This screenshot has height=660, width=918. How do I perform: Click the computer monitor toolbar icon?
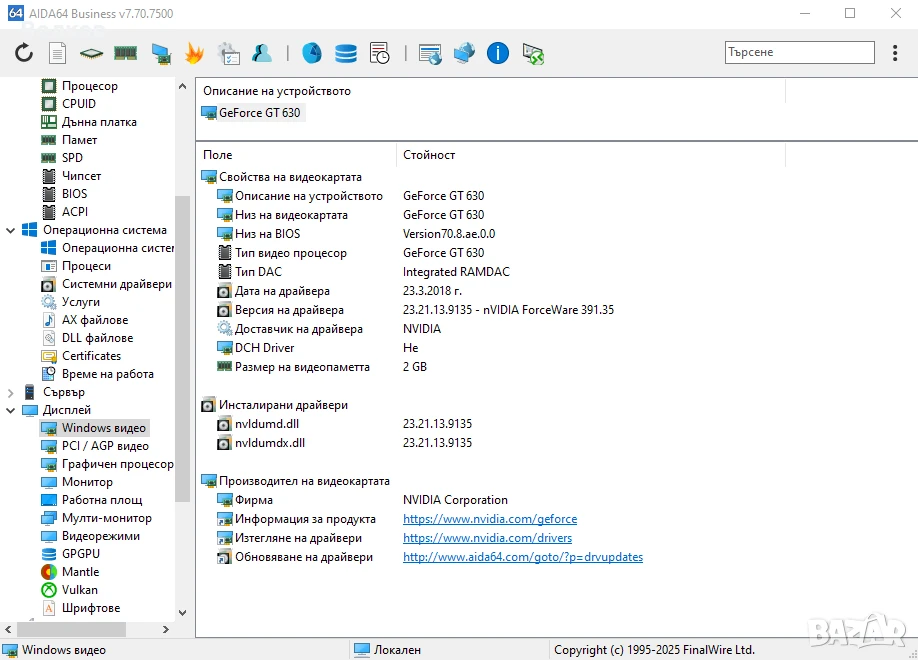(x=160, y=53)
